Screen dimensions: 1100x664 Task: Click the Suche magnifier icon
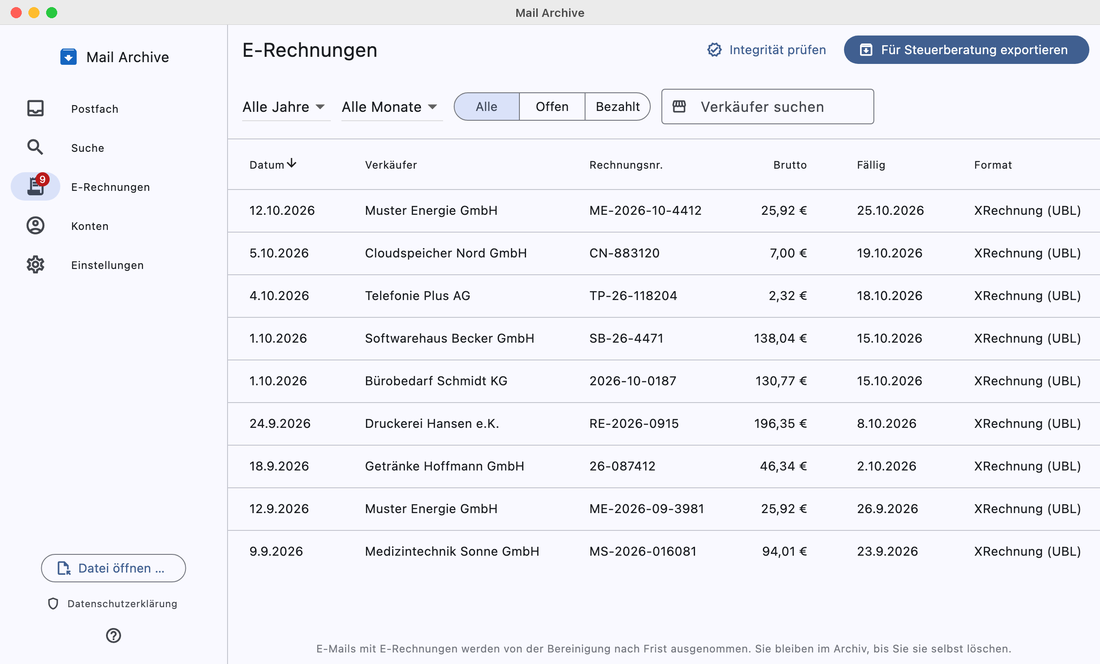point(35,147)
